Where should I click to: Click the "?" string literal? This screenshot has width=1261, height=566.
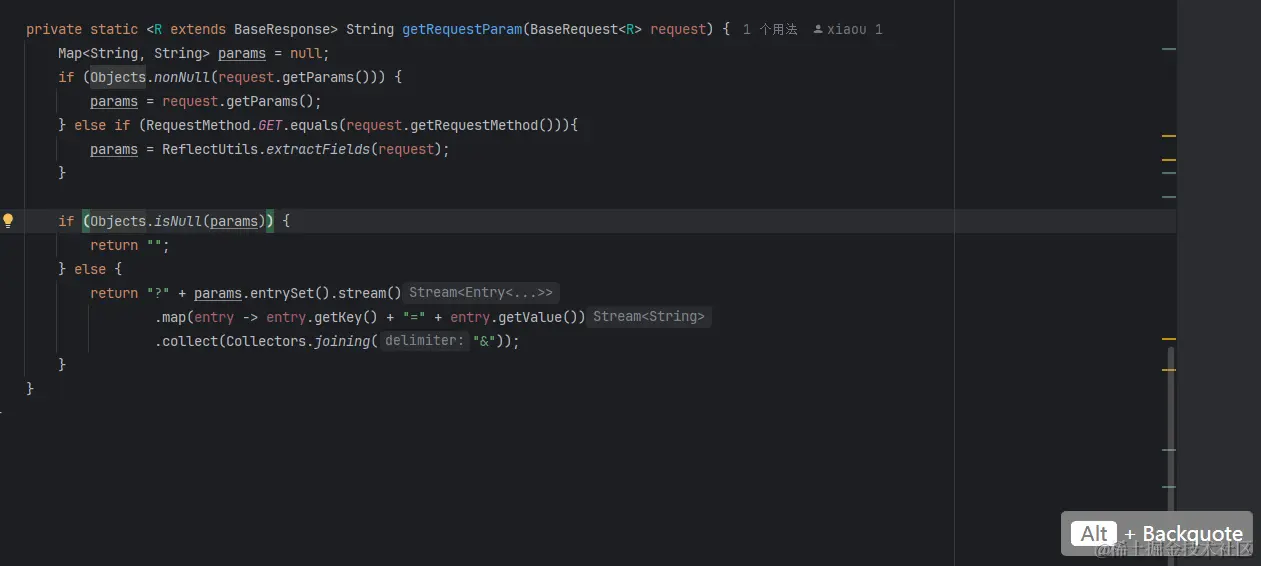[158, 293]
